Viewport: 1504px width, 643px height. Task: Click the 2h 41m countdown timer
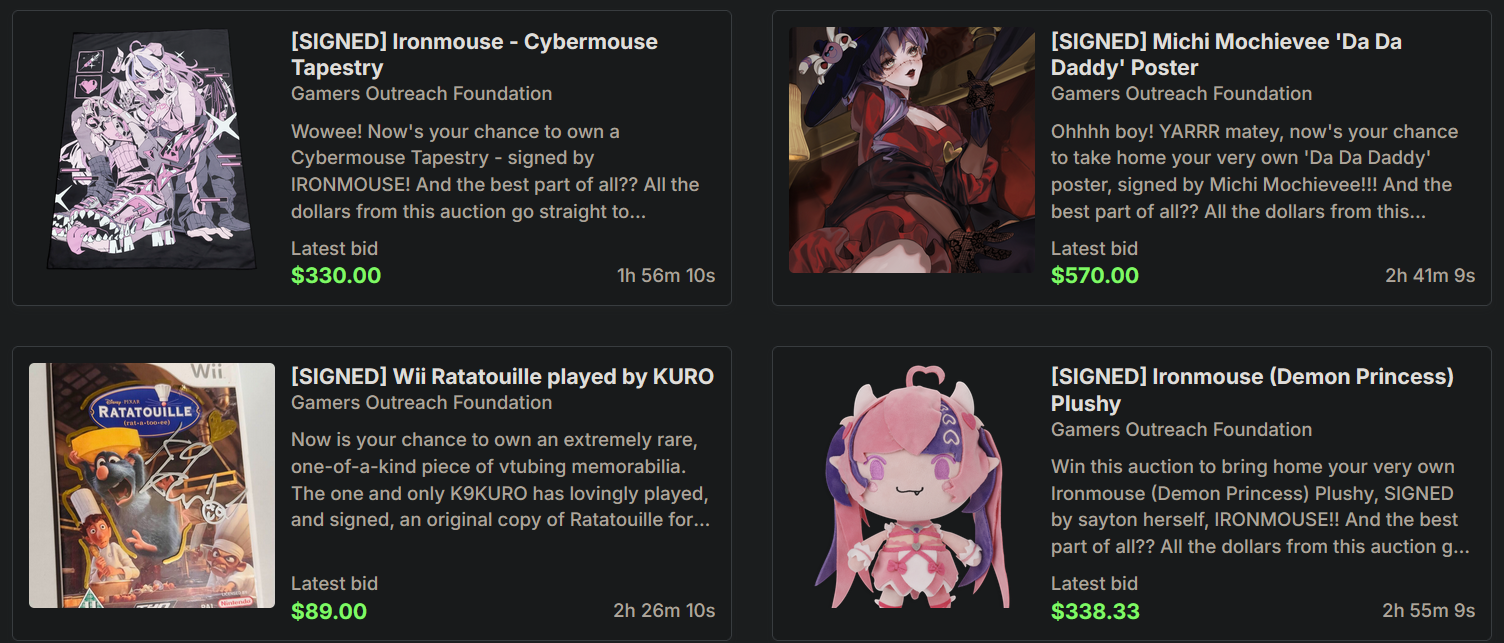coord(1430,275)
